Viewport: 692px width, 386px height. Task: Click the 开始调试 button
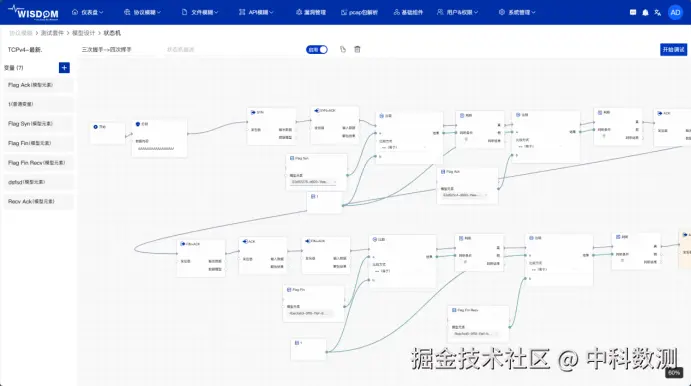click(673, 49)
